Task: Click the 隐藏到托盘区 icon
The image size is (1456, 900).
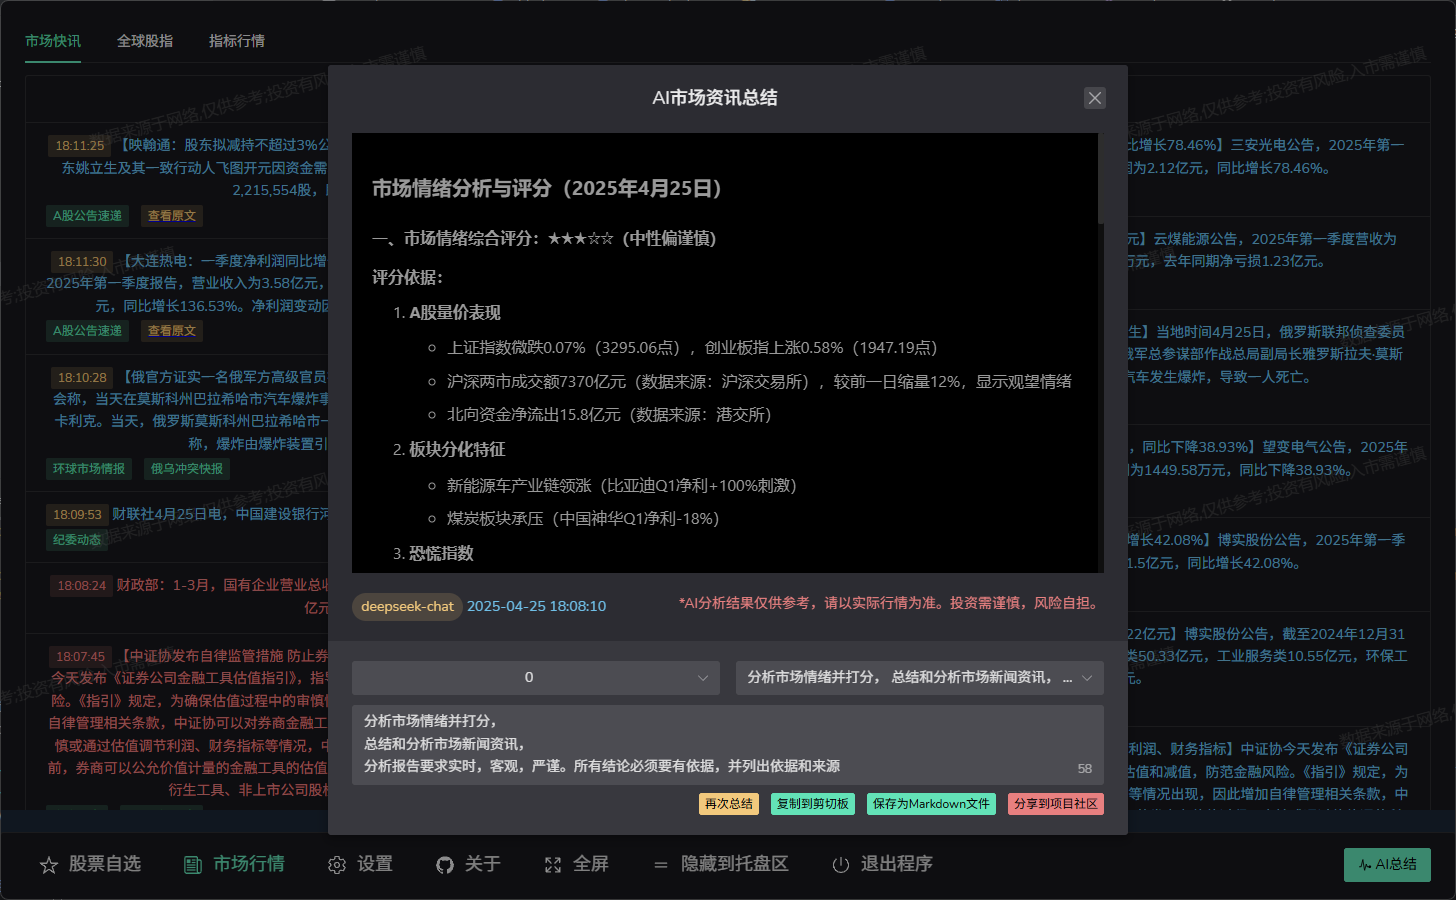Action: [660, 864]
